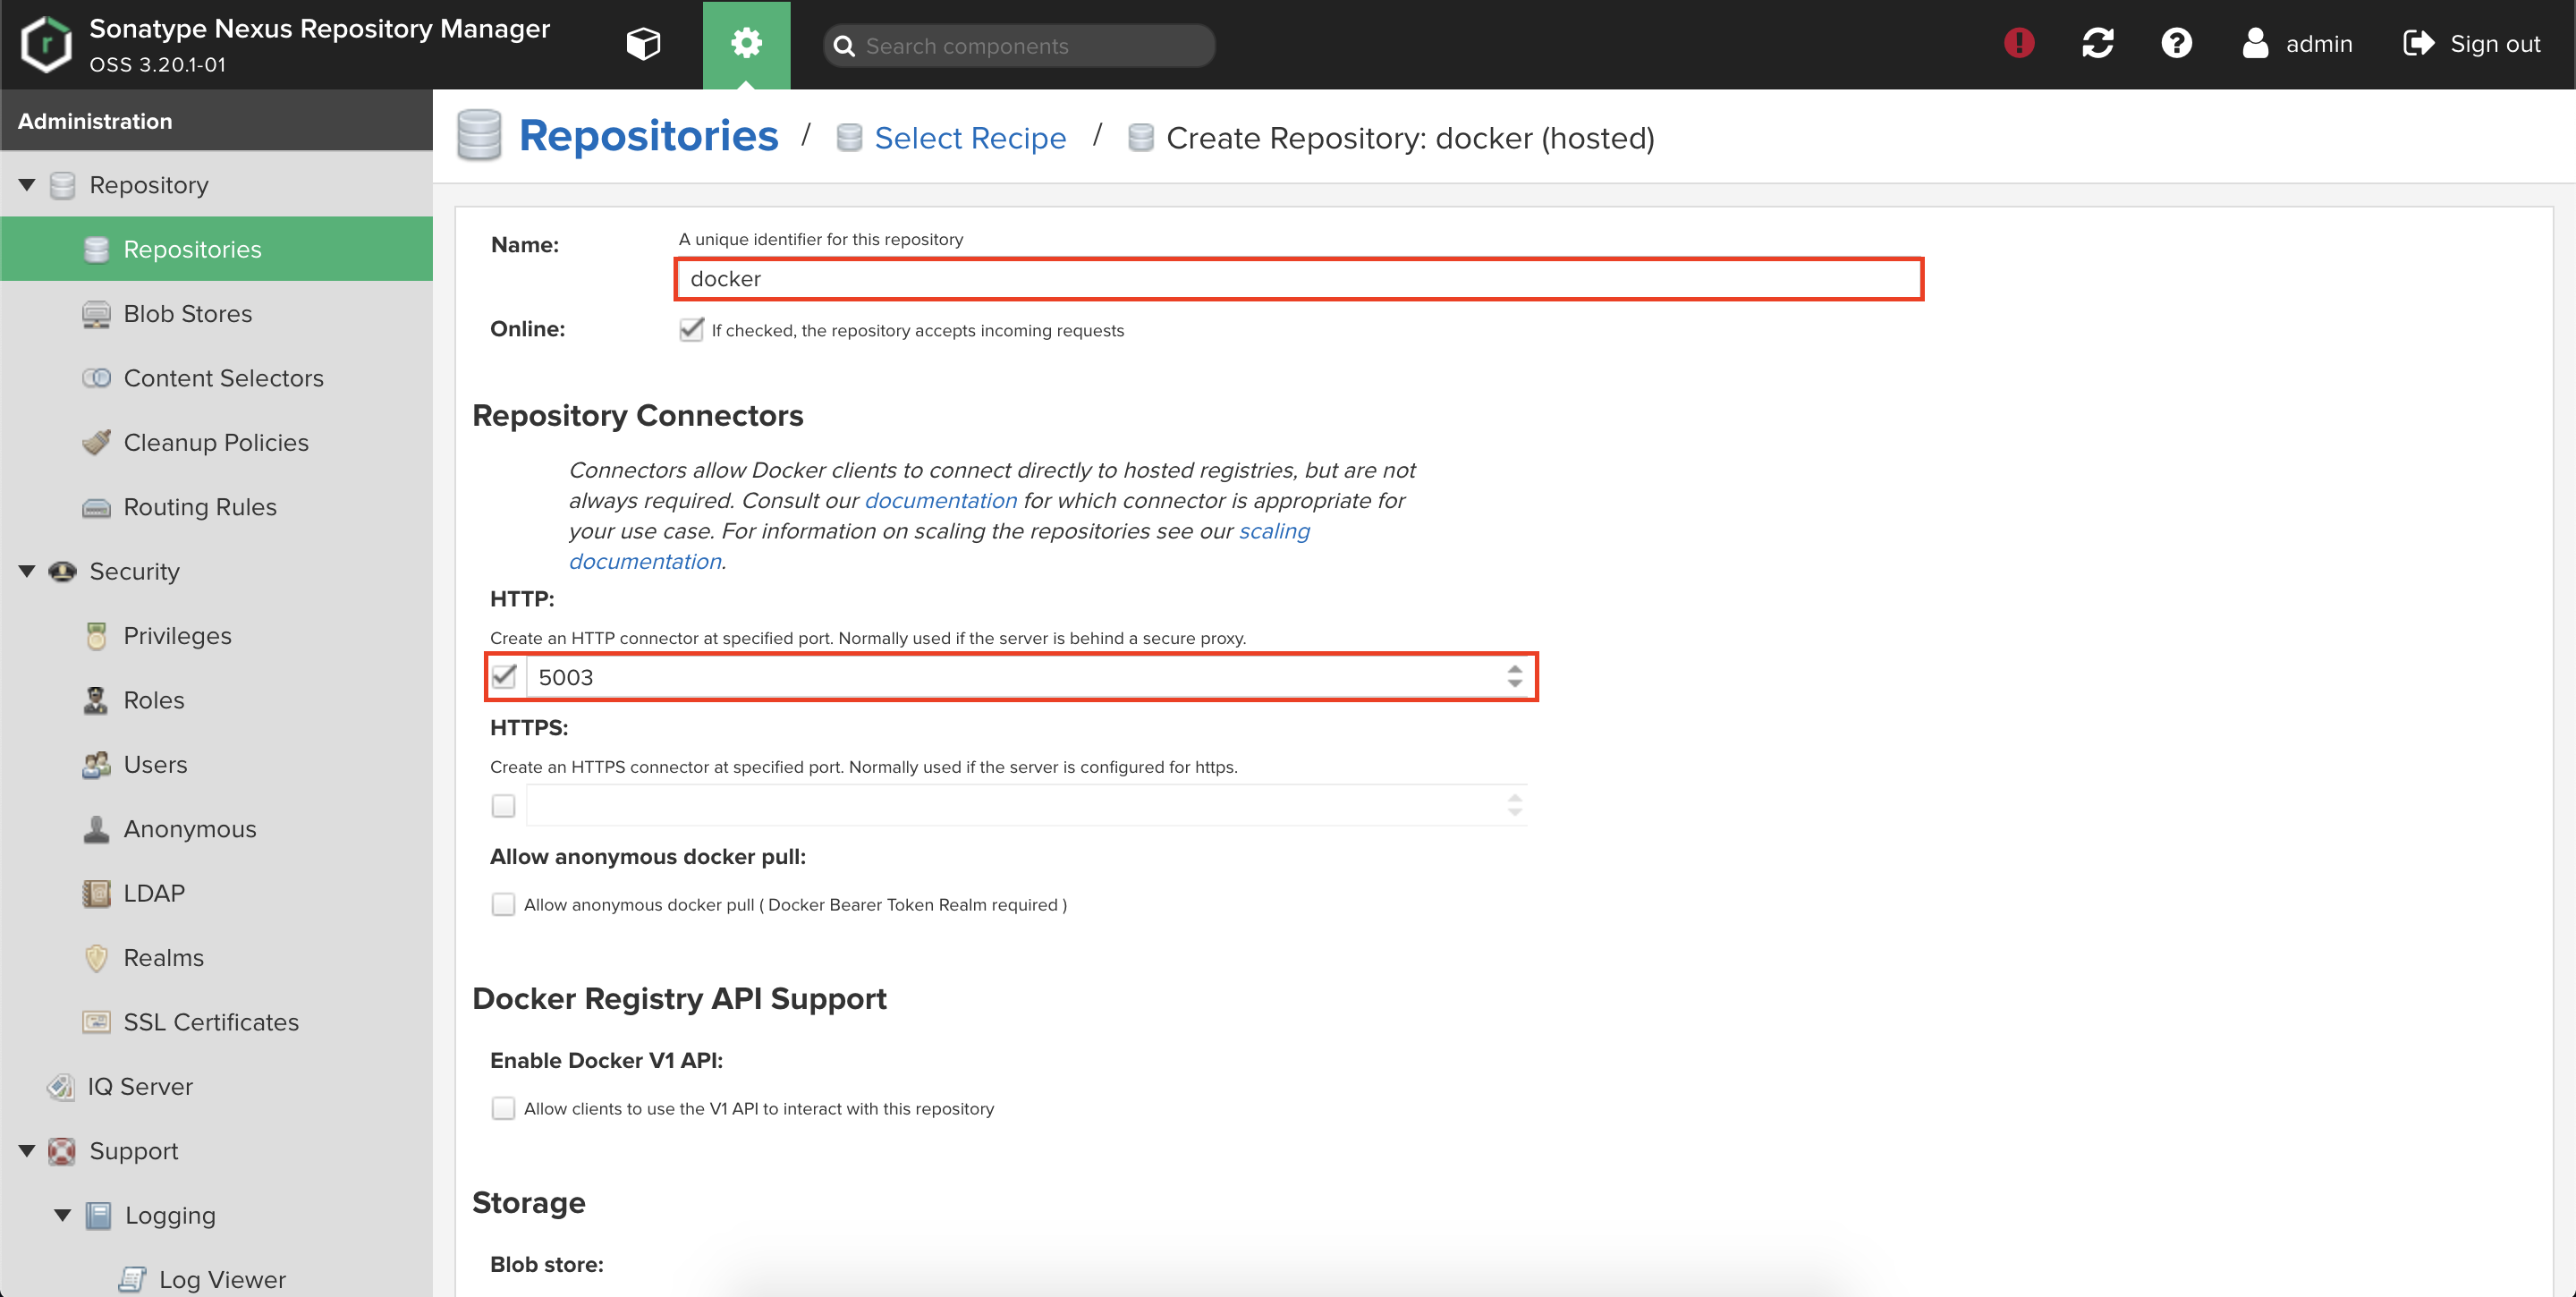Click the Repository tree node label

[149, 185]
